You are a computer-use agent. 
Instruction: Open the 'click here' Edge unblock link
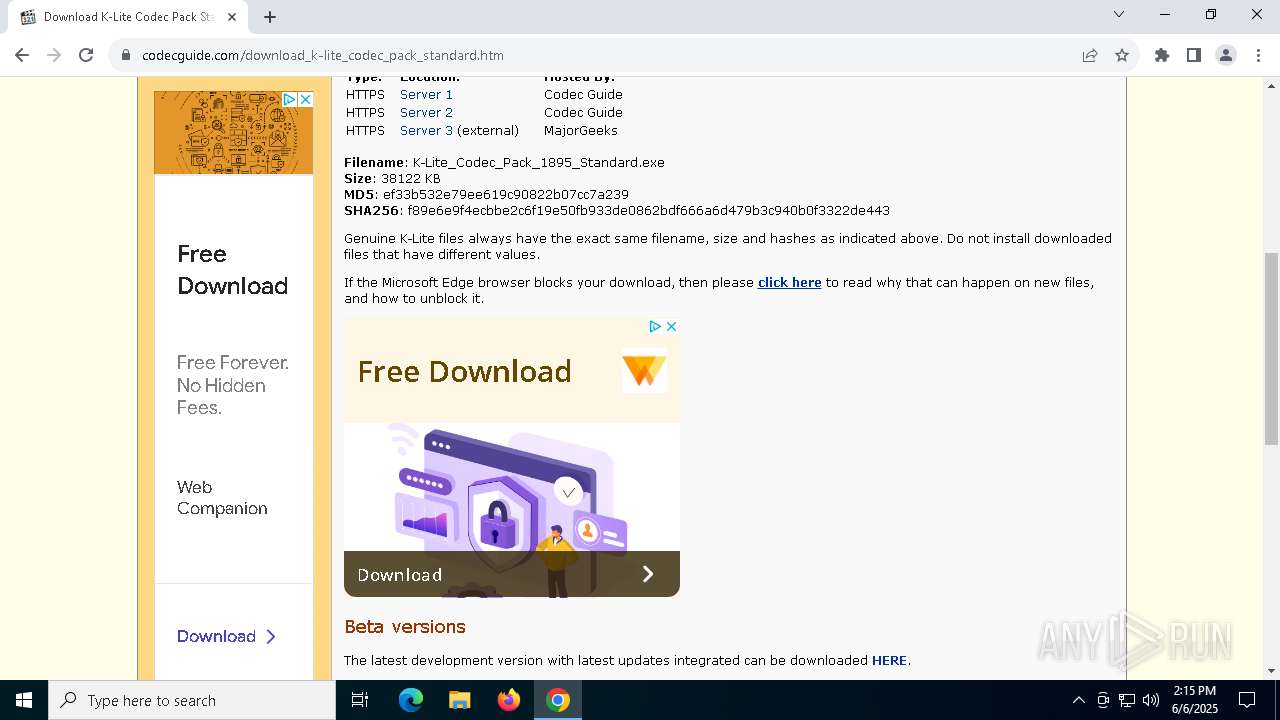[789, 282]
